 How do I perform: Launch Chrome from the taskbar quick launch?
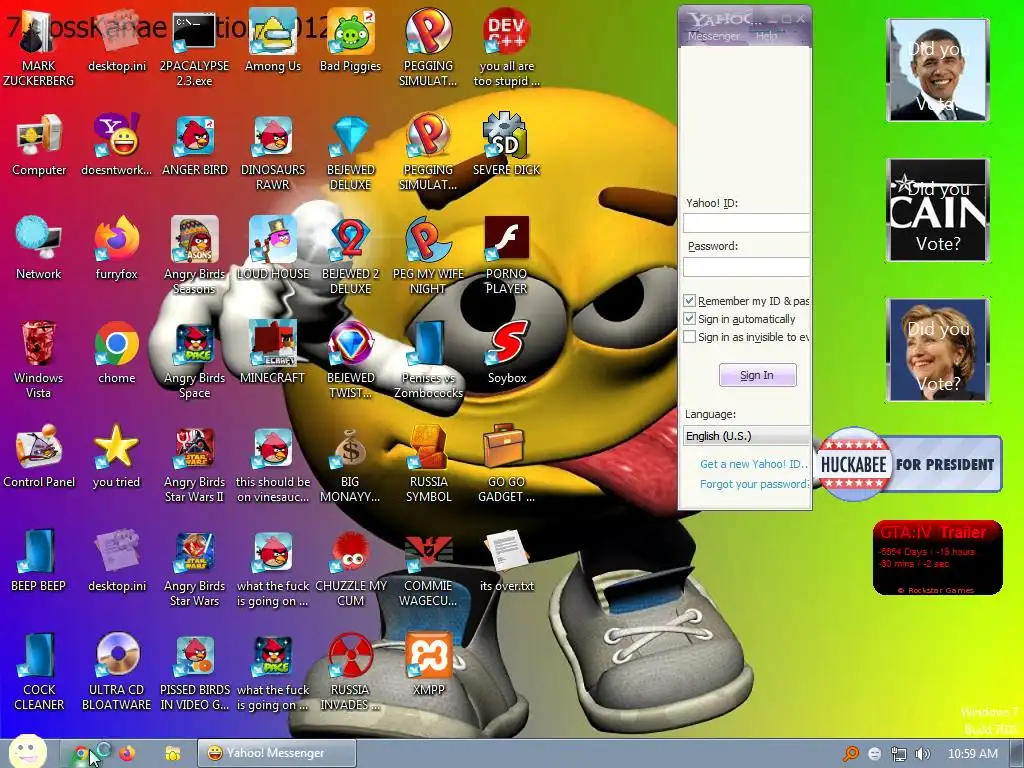tap(80, 754)
